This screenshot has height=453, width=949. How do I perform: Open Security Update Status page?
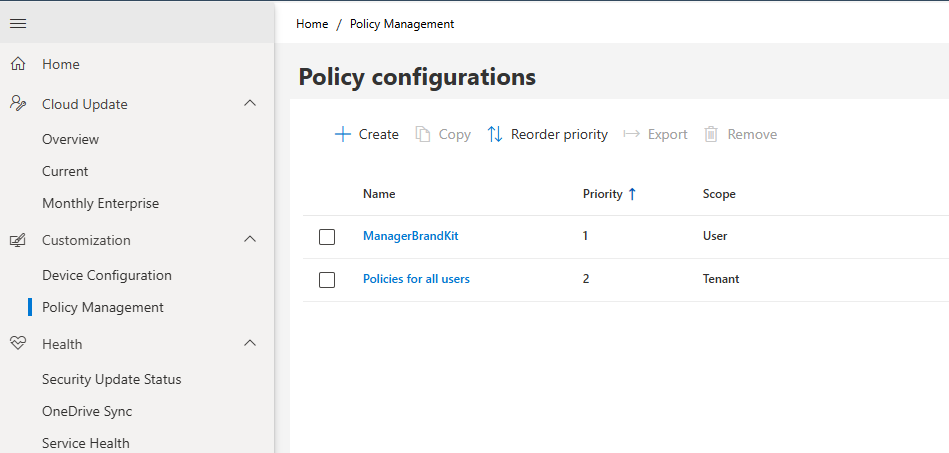111,380
